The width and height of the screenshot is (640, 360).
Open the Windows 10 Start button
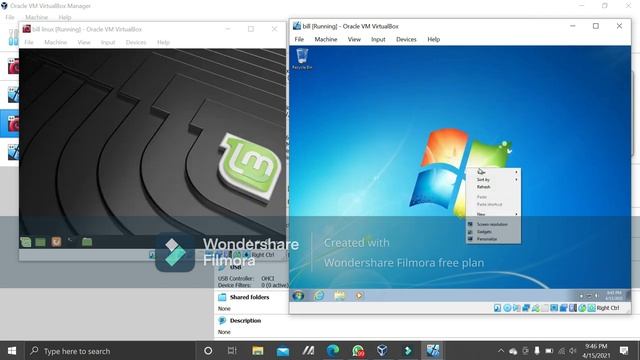[12, 351]
